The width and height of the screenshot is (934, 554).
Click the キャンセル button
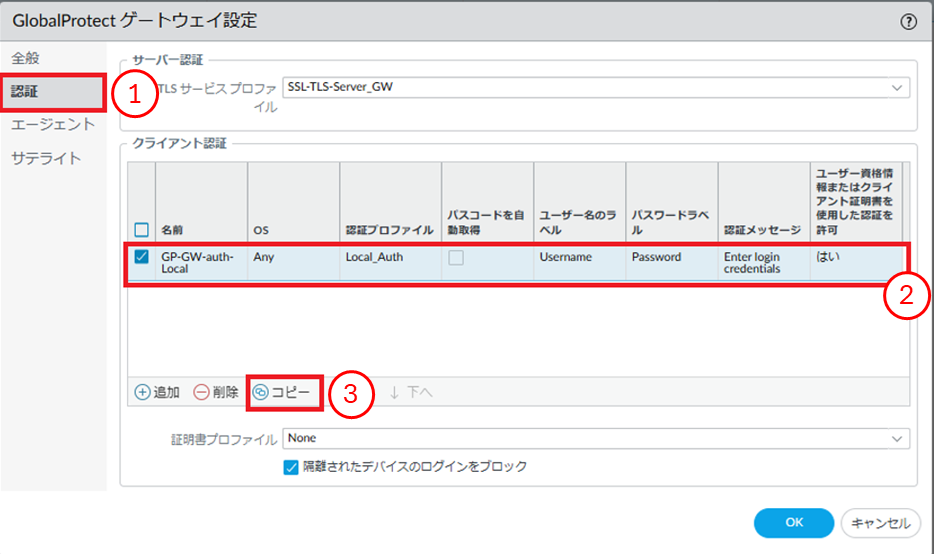(880, 522)
